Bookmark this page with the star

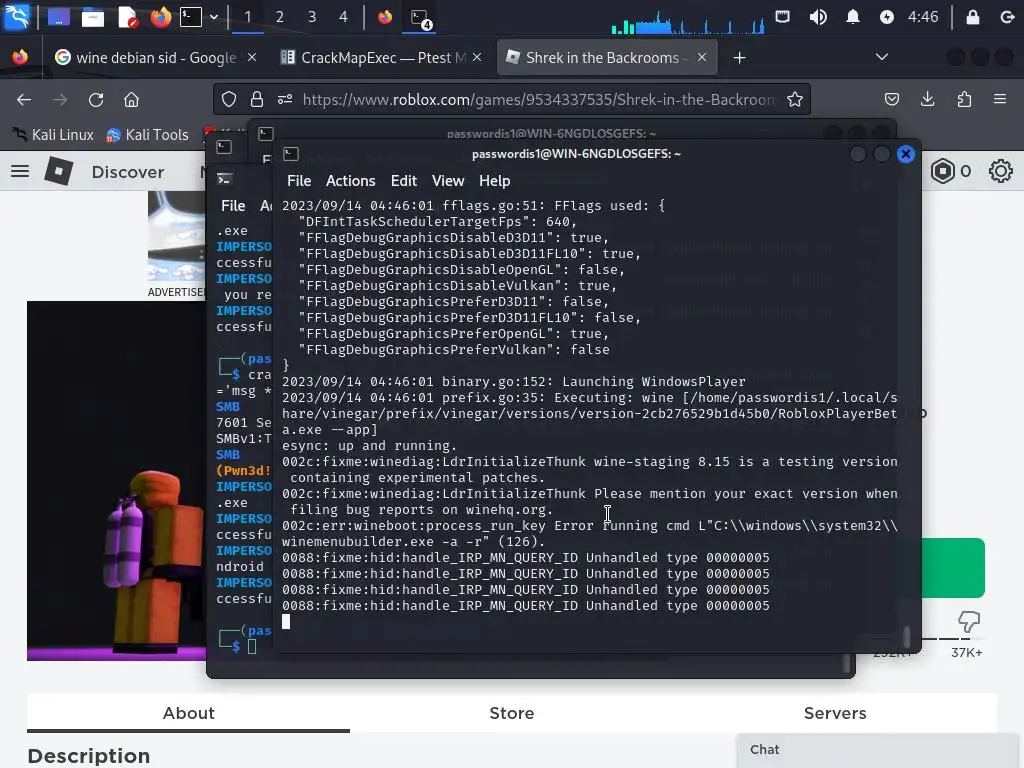point(795,99)
